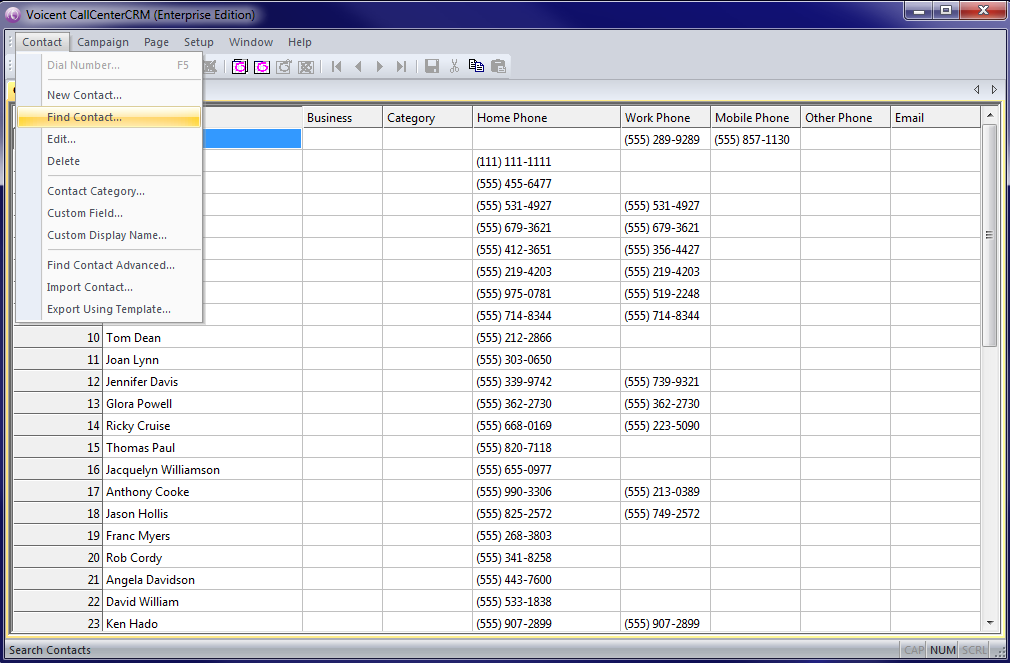Viewport: 1010px width, 663px height.
Task: Select New Contact... menu entry
Action: pos(85,95)
